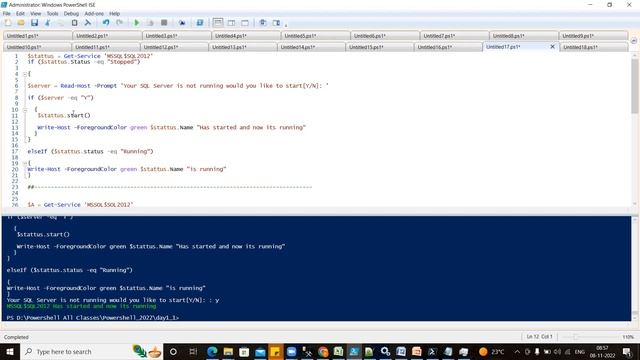
Task: Open Task View on the taskbar
Action: click(193, 351)
